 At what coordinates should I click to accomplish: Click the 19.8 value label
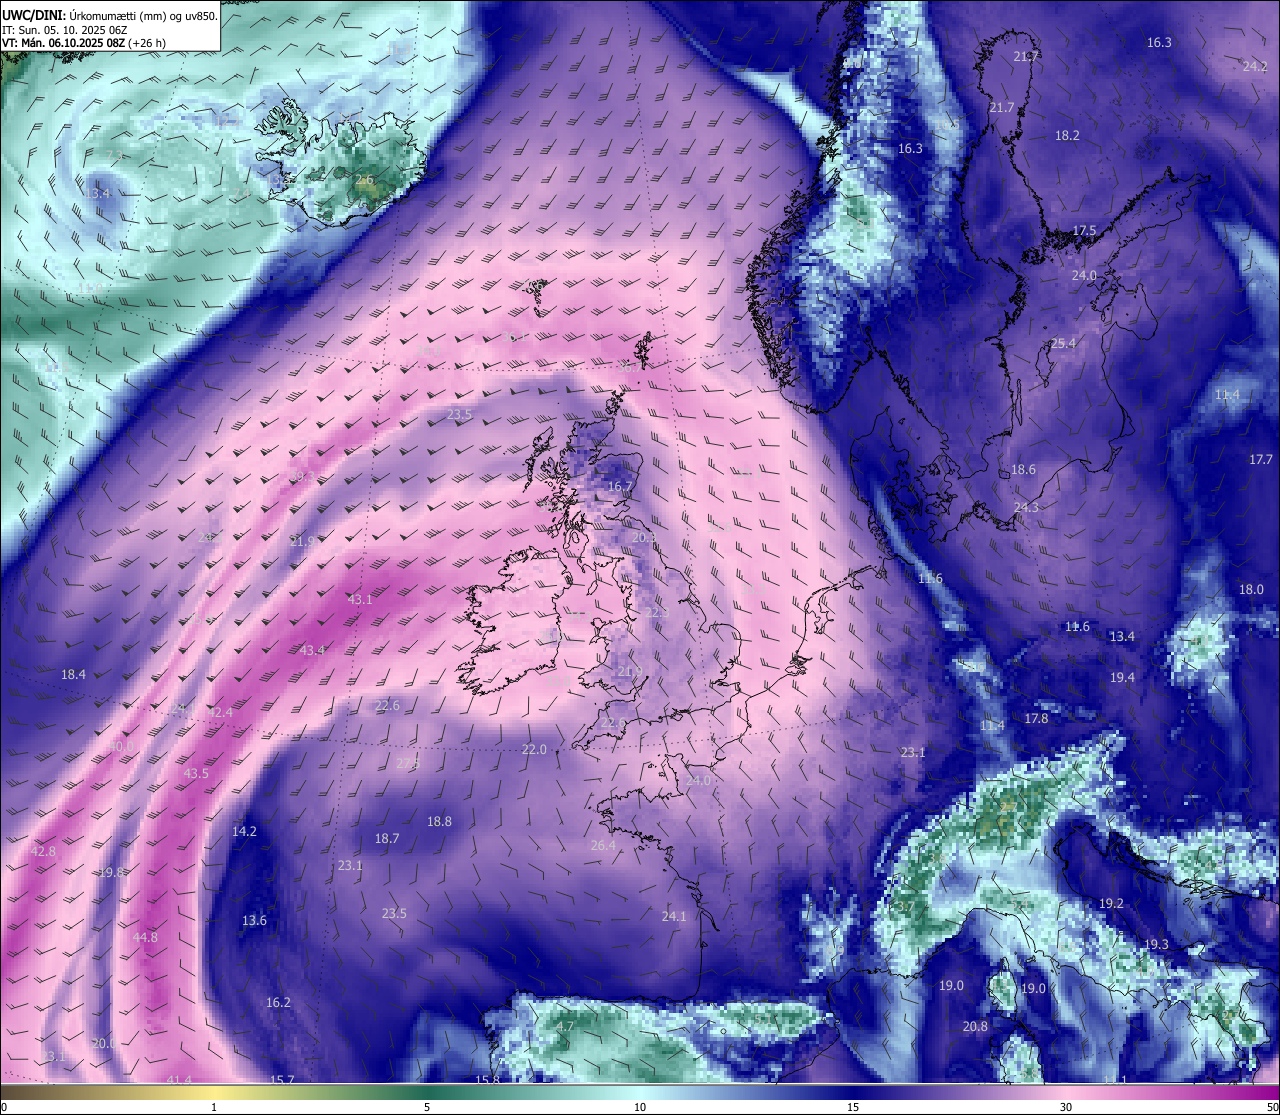tap(111, 873)
